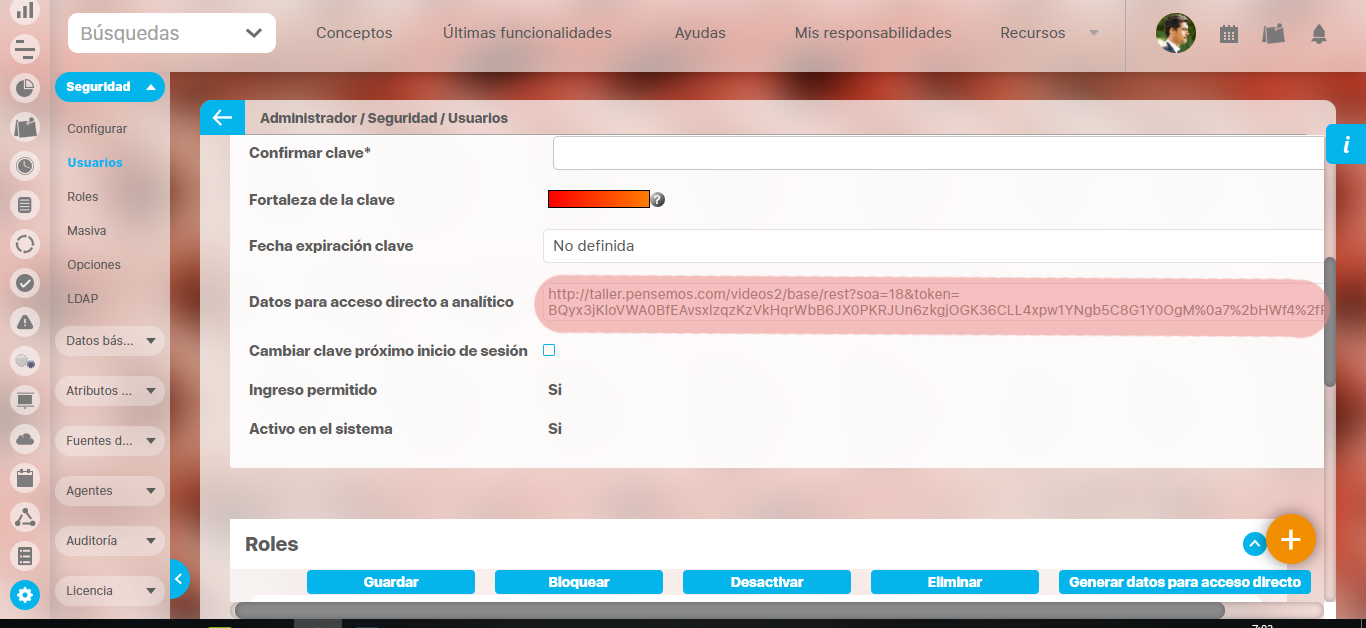
Task: Open the calendar icon in top bar
Action: point(1229,34)
